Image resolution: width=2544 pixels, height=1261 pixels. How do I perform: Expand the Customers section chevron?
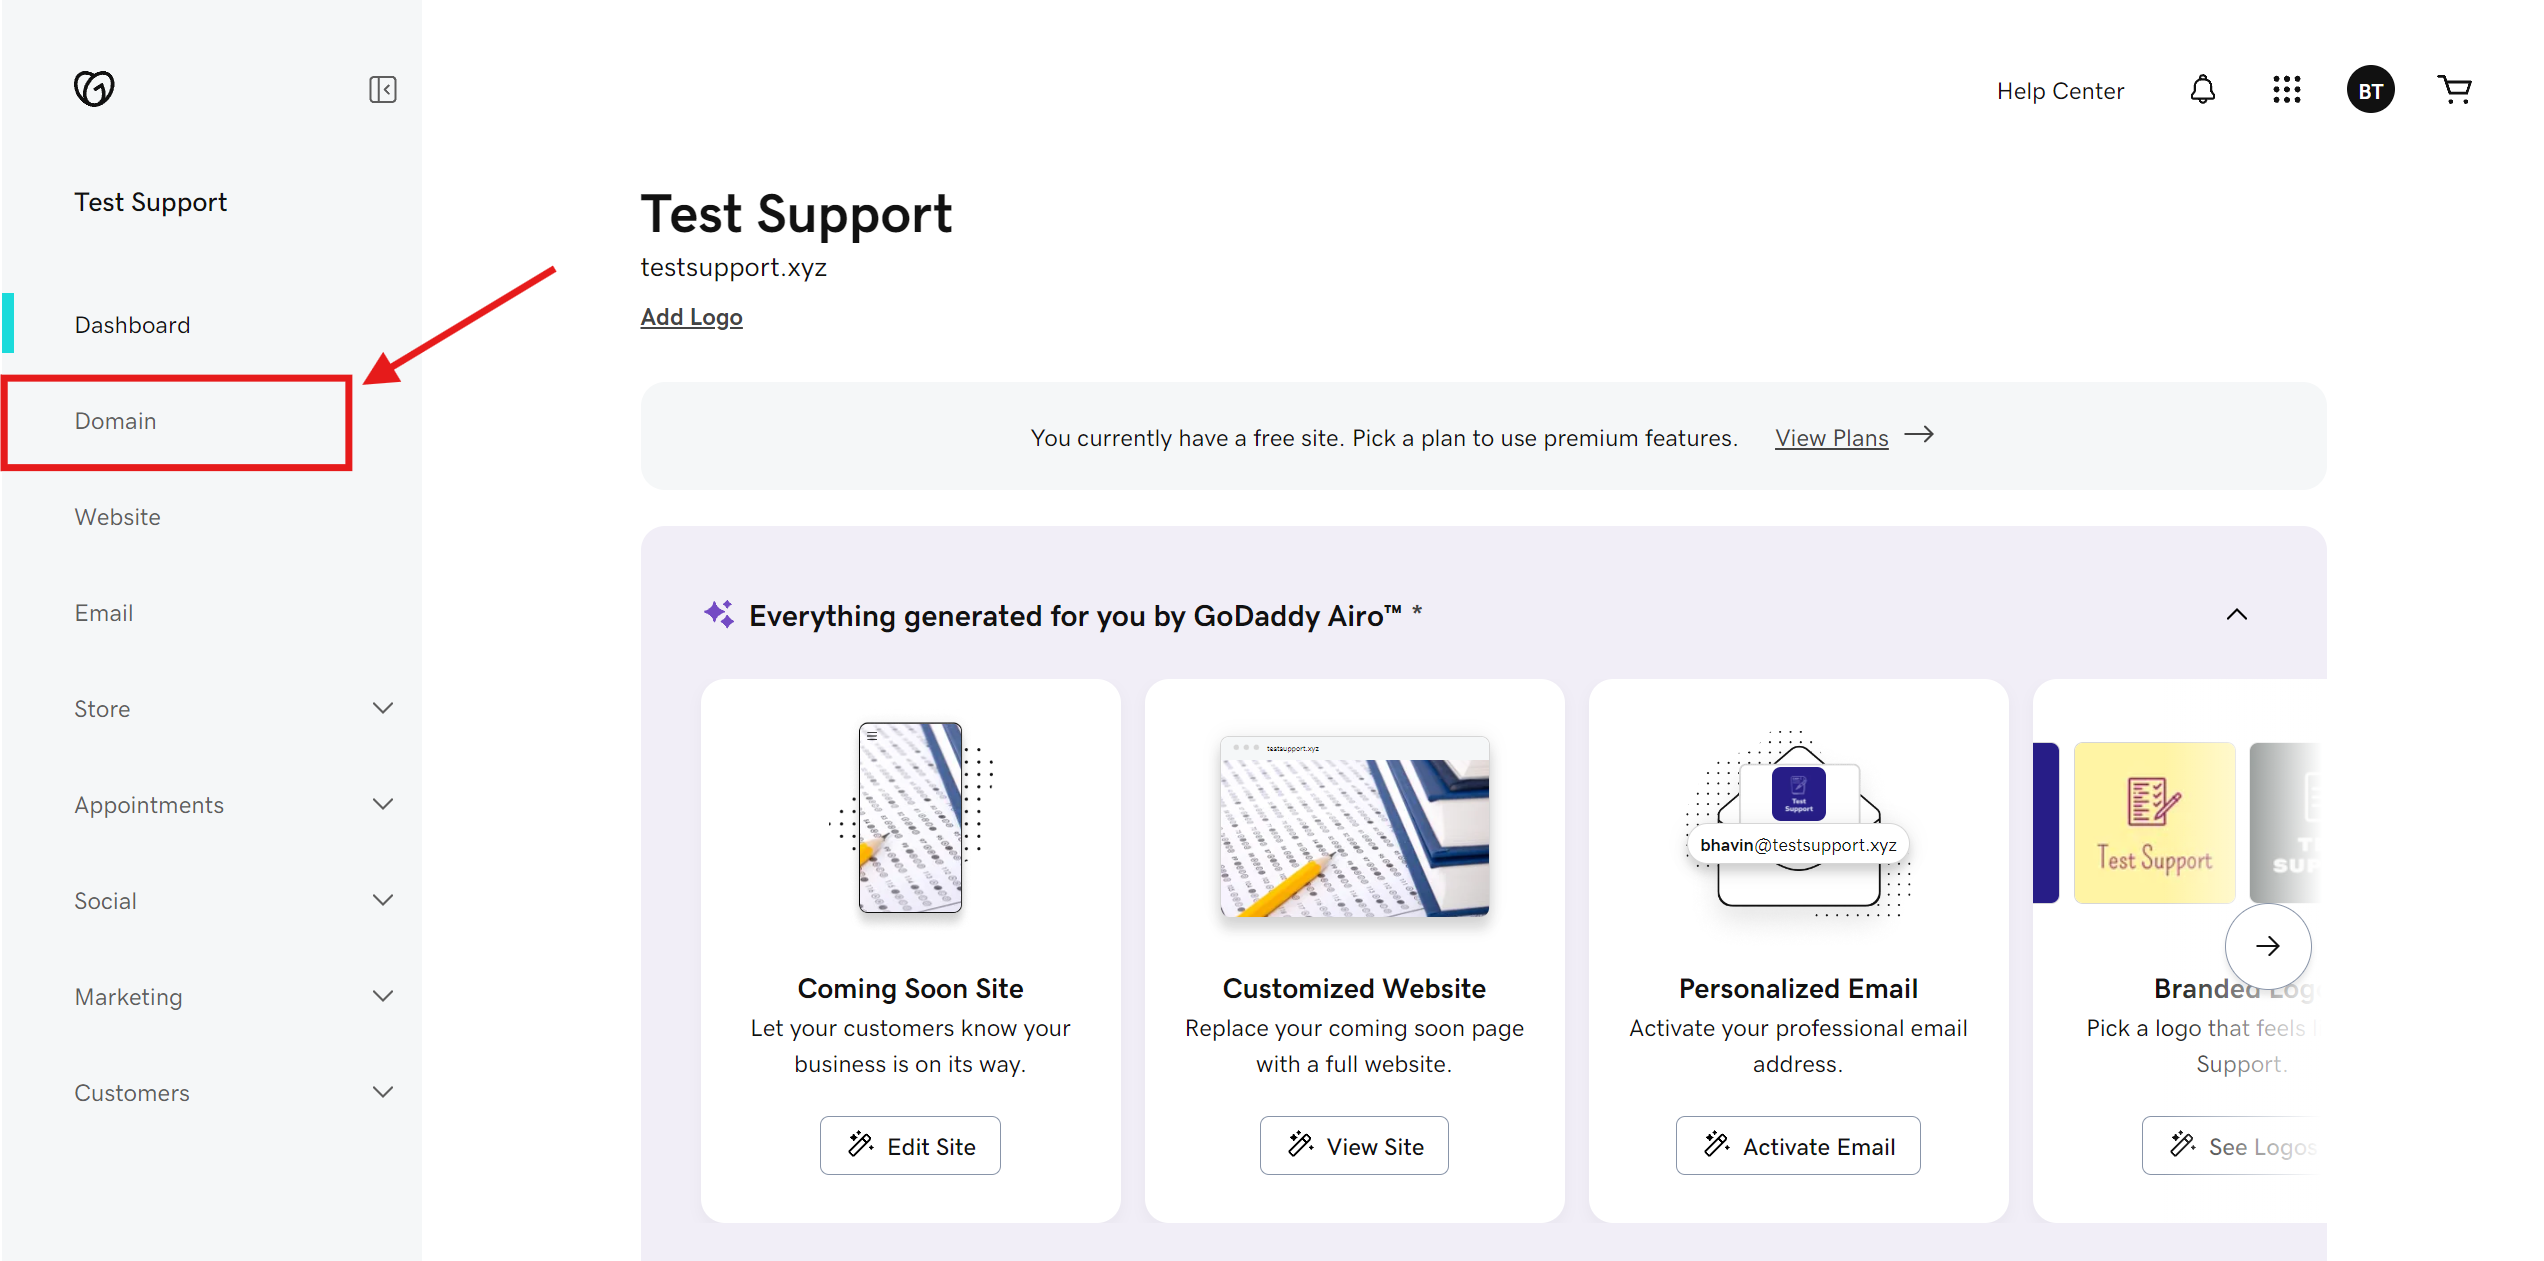coord(383,1092)
